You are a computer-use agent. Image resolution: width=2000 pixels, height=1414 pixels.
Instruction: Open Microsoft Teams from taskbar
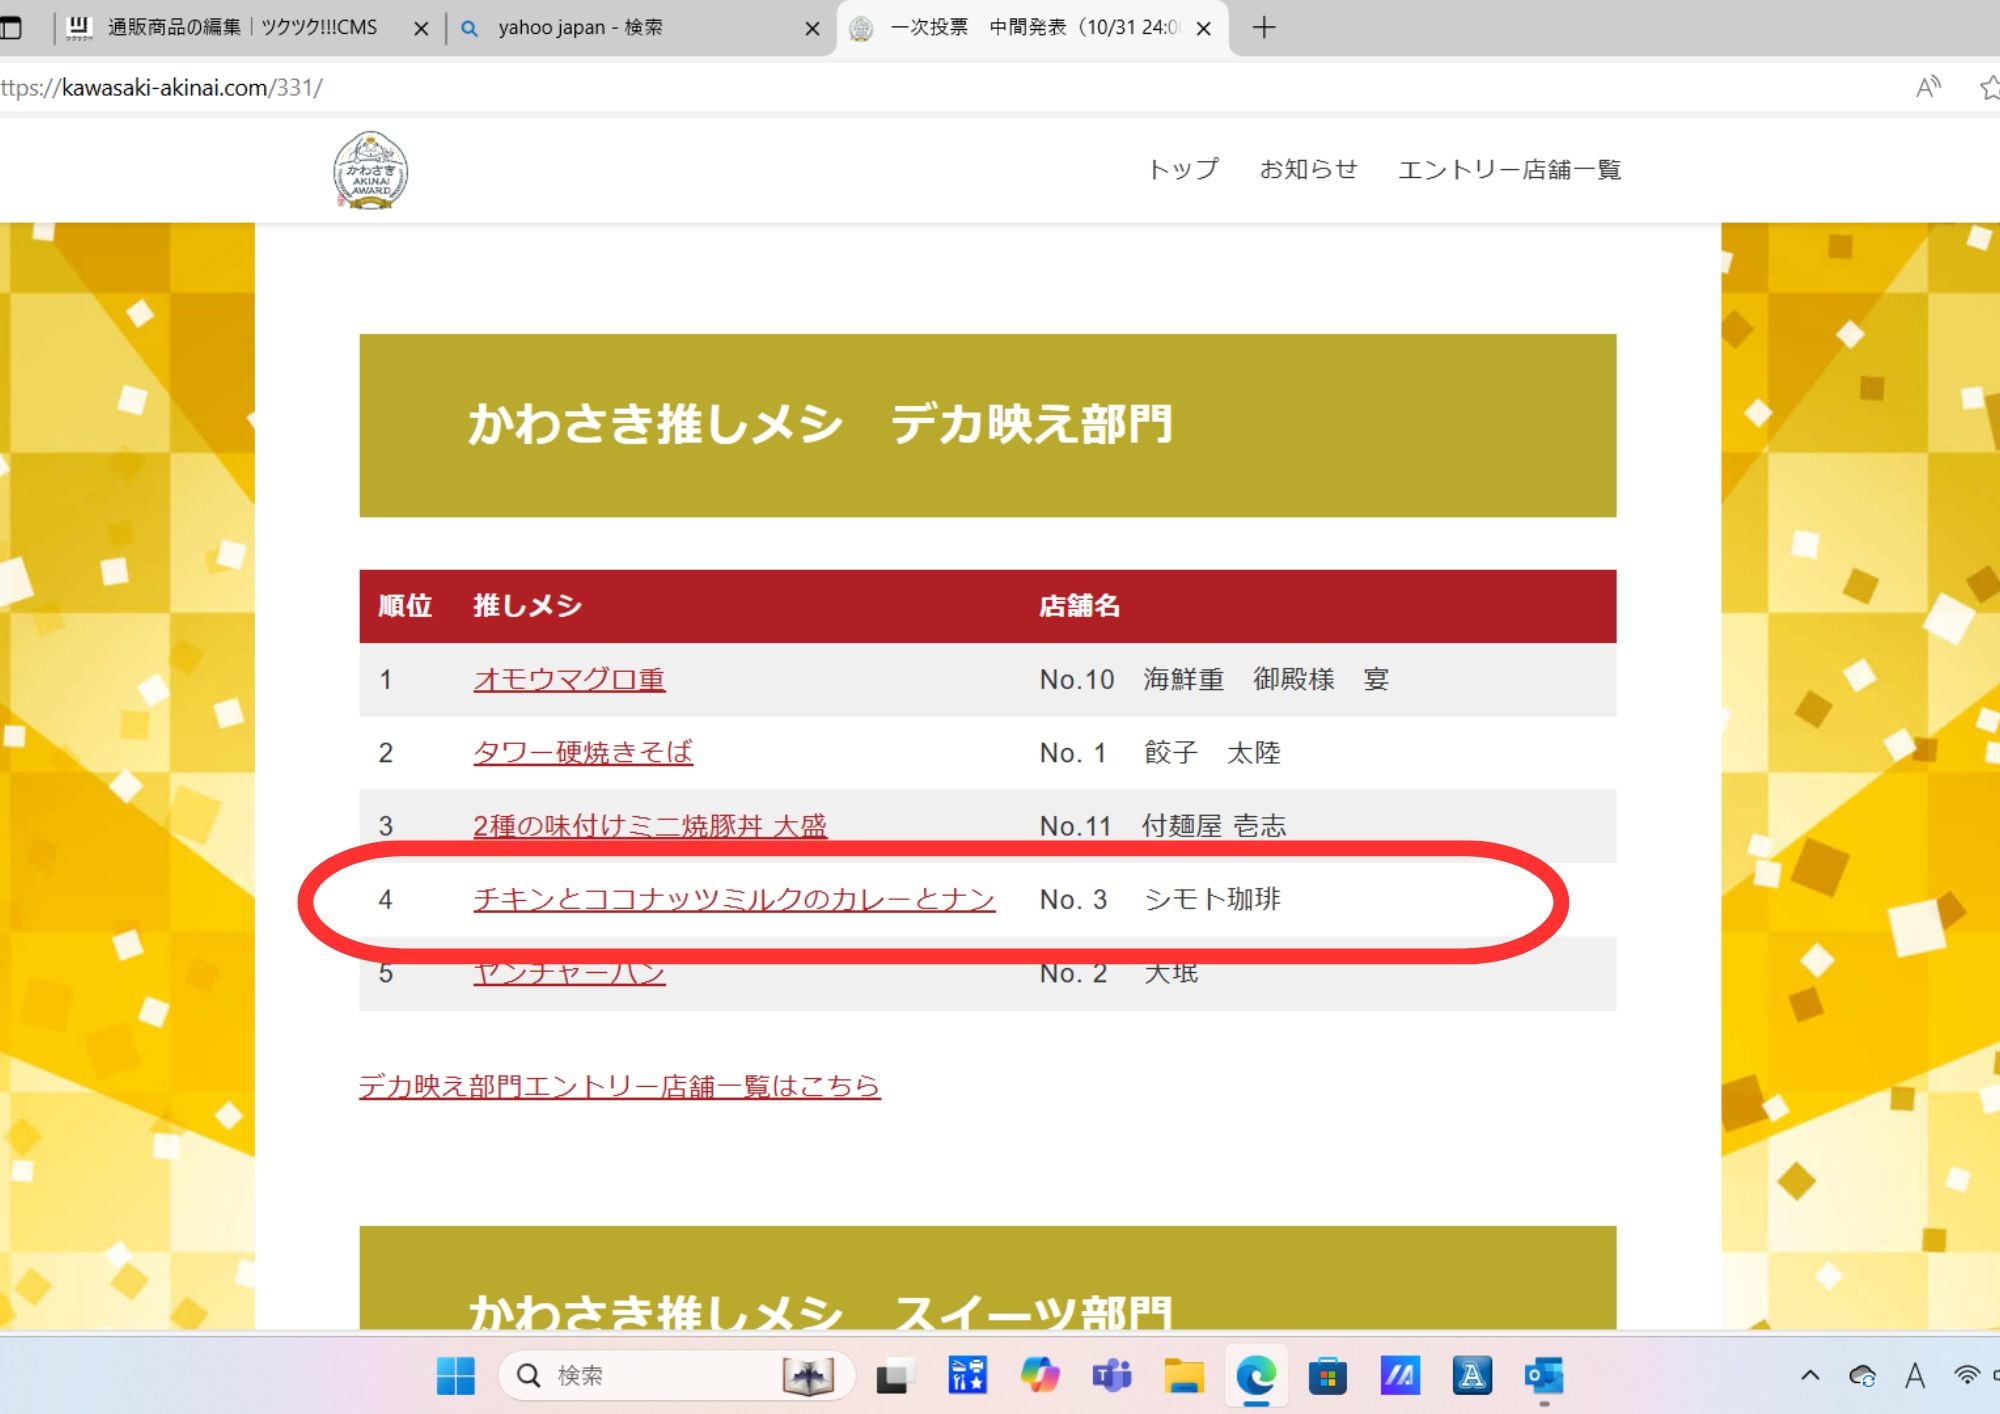[1111, 1376]
